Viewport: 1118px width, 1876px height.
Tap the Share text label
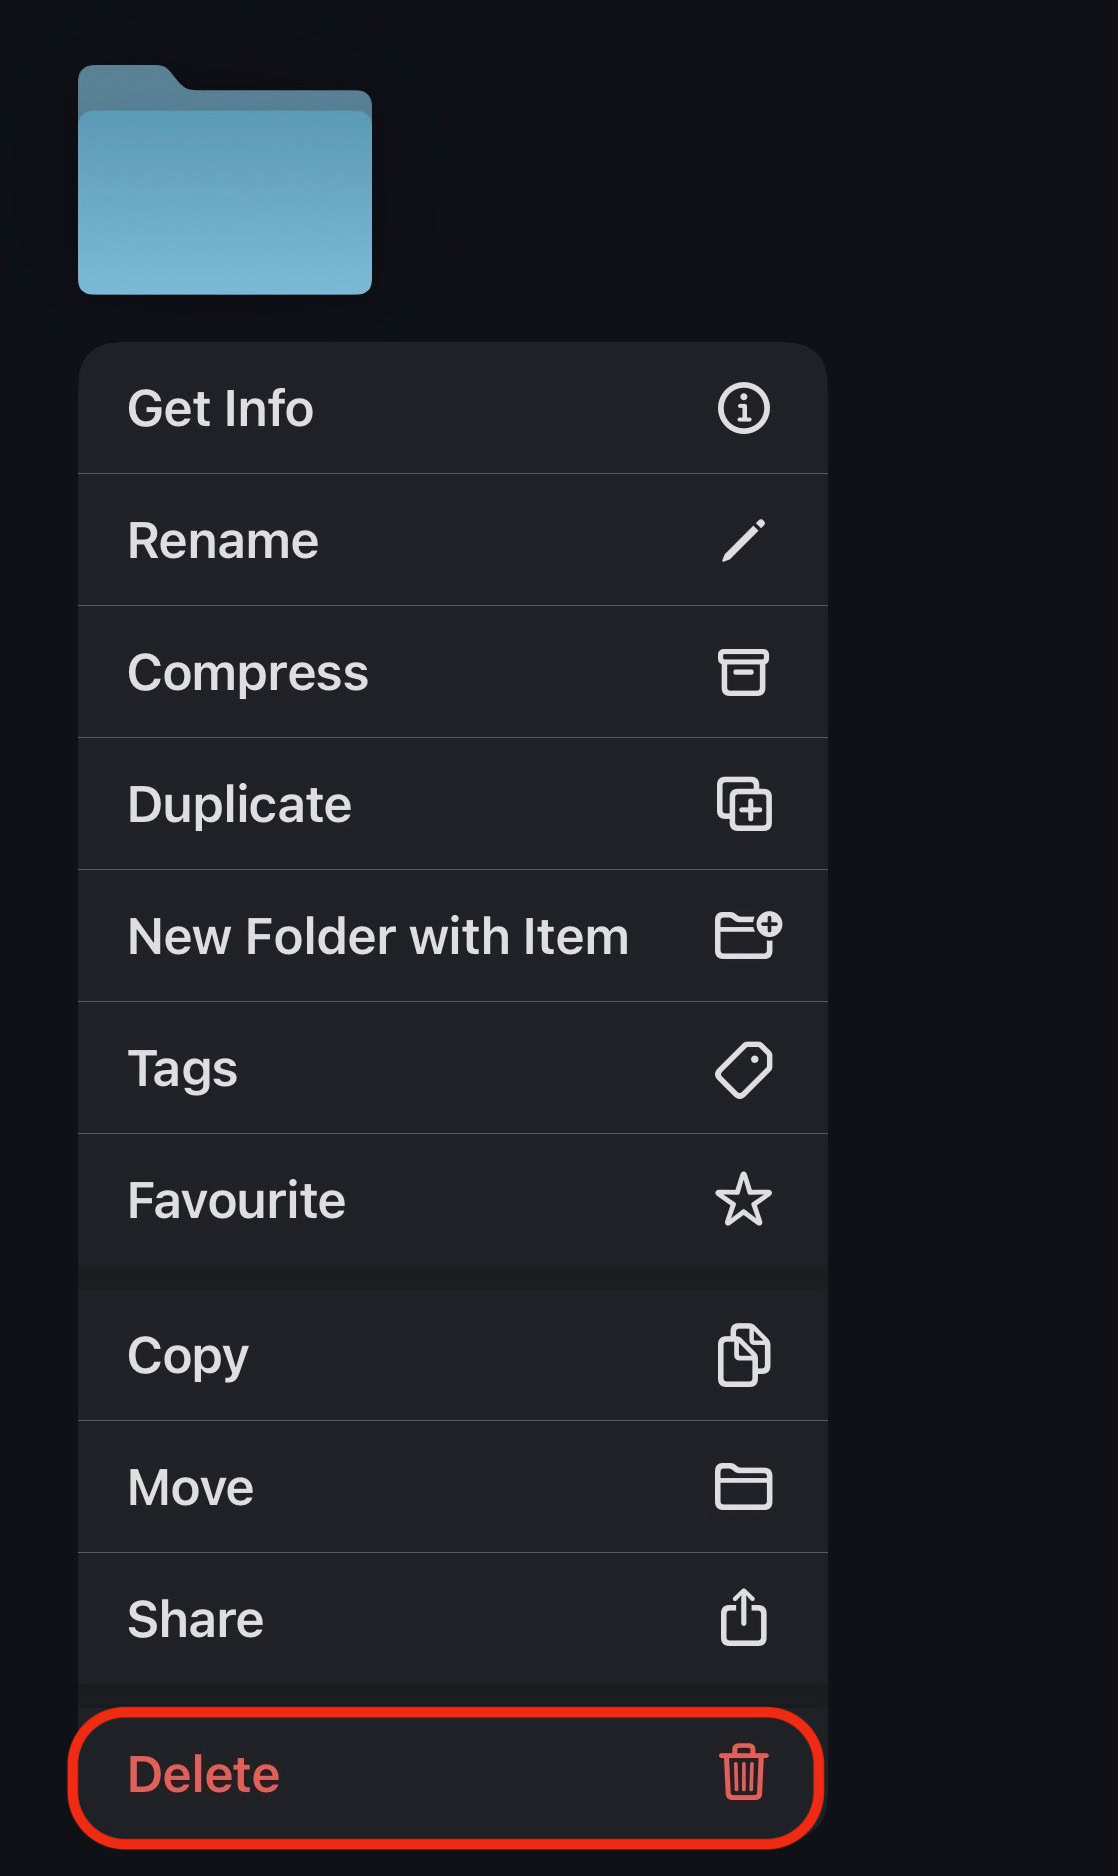click(195, 1619)
